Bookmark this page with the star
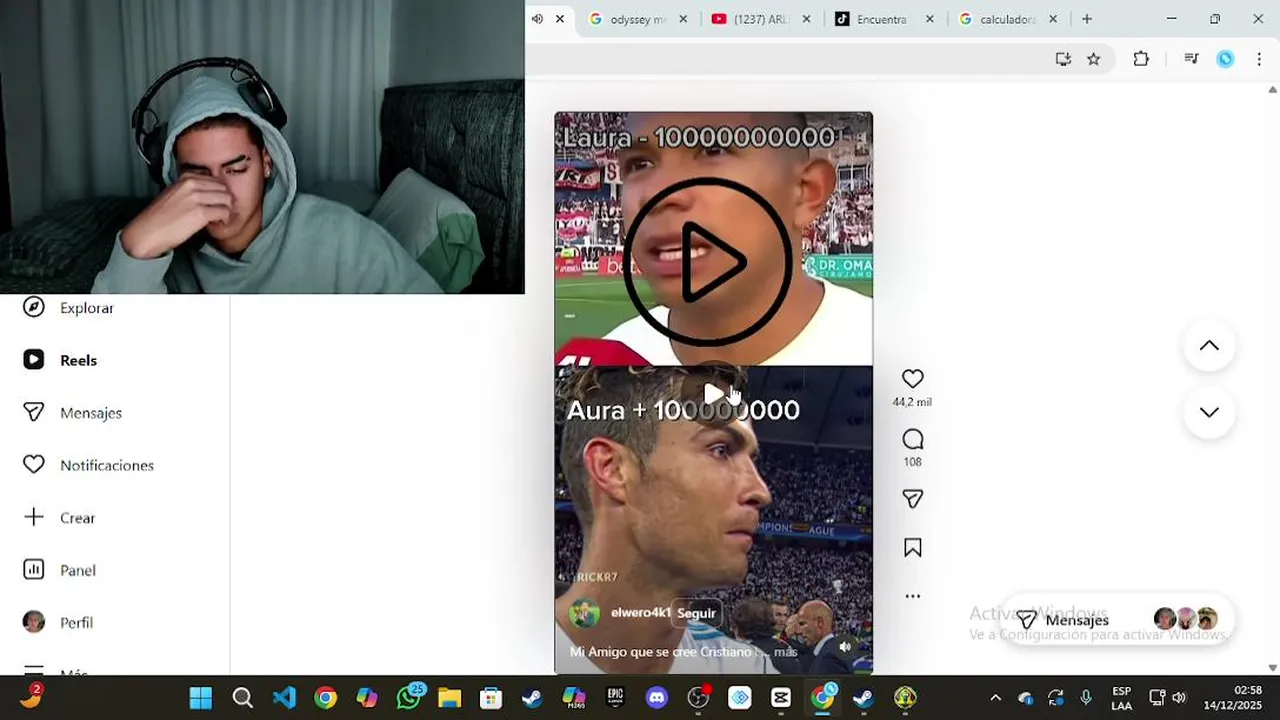1280x720 pixels. pyautogui.click(x=1094, y=59)
